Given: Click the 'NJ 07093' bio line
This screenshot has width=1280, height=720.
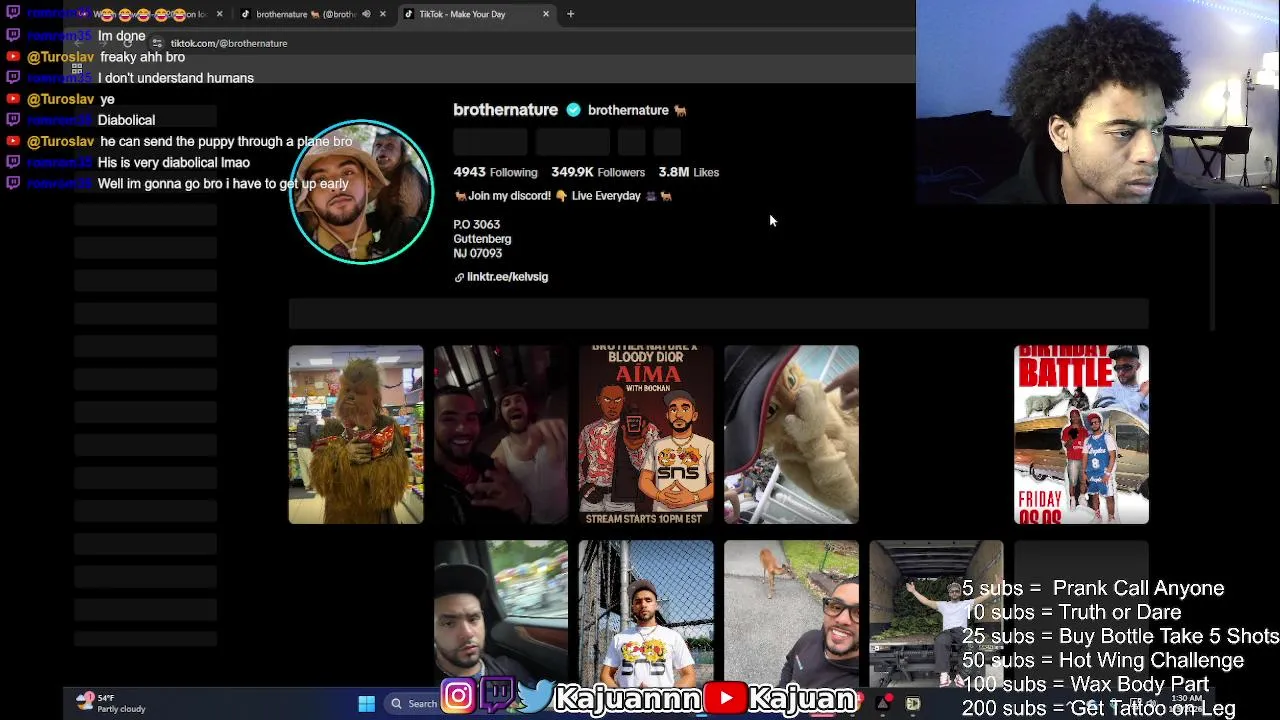Looking at the screenshot, I should point(477,253).
